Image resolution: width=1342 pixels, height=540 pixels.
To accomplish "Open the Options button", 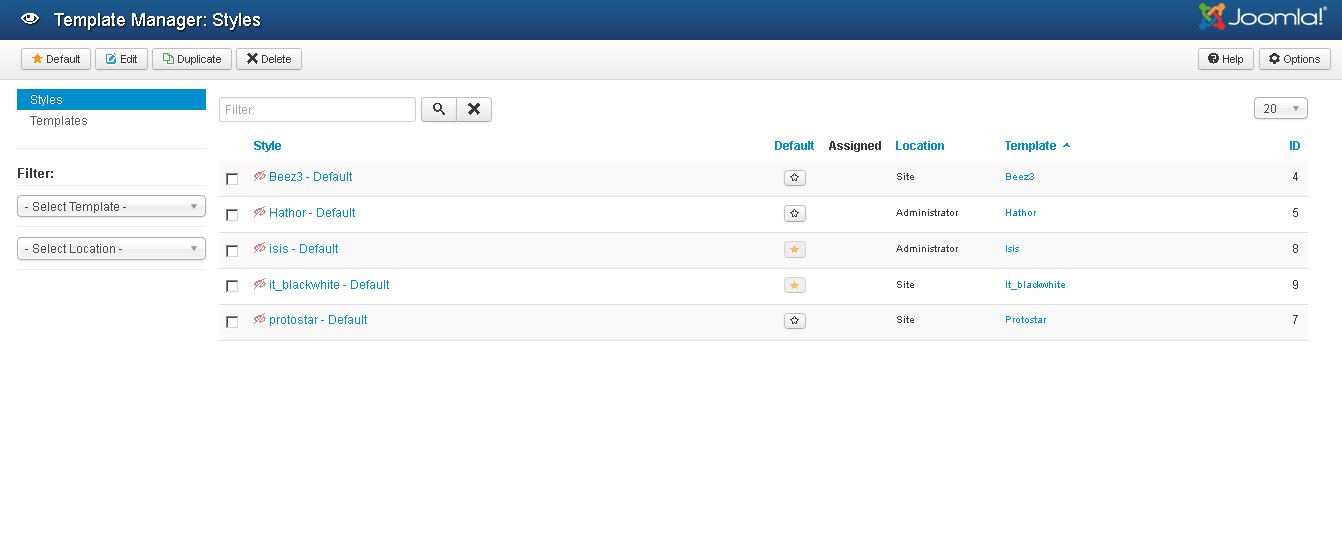I will [x=1295, y=59].
